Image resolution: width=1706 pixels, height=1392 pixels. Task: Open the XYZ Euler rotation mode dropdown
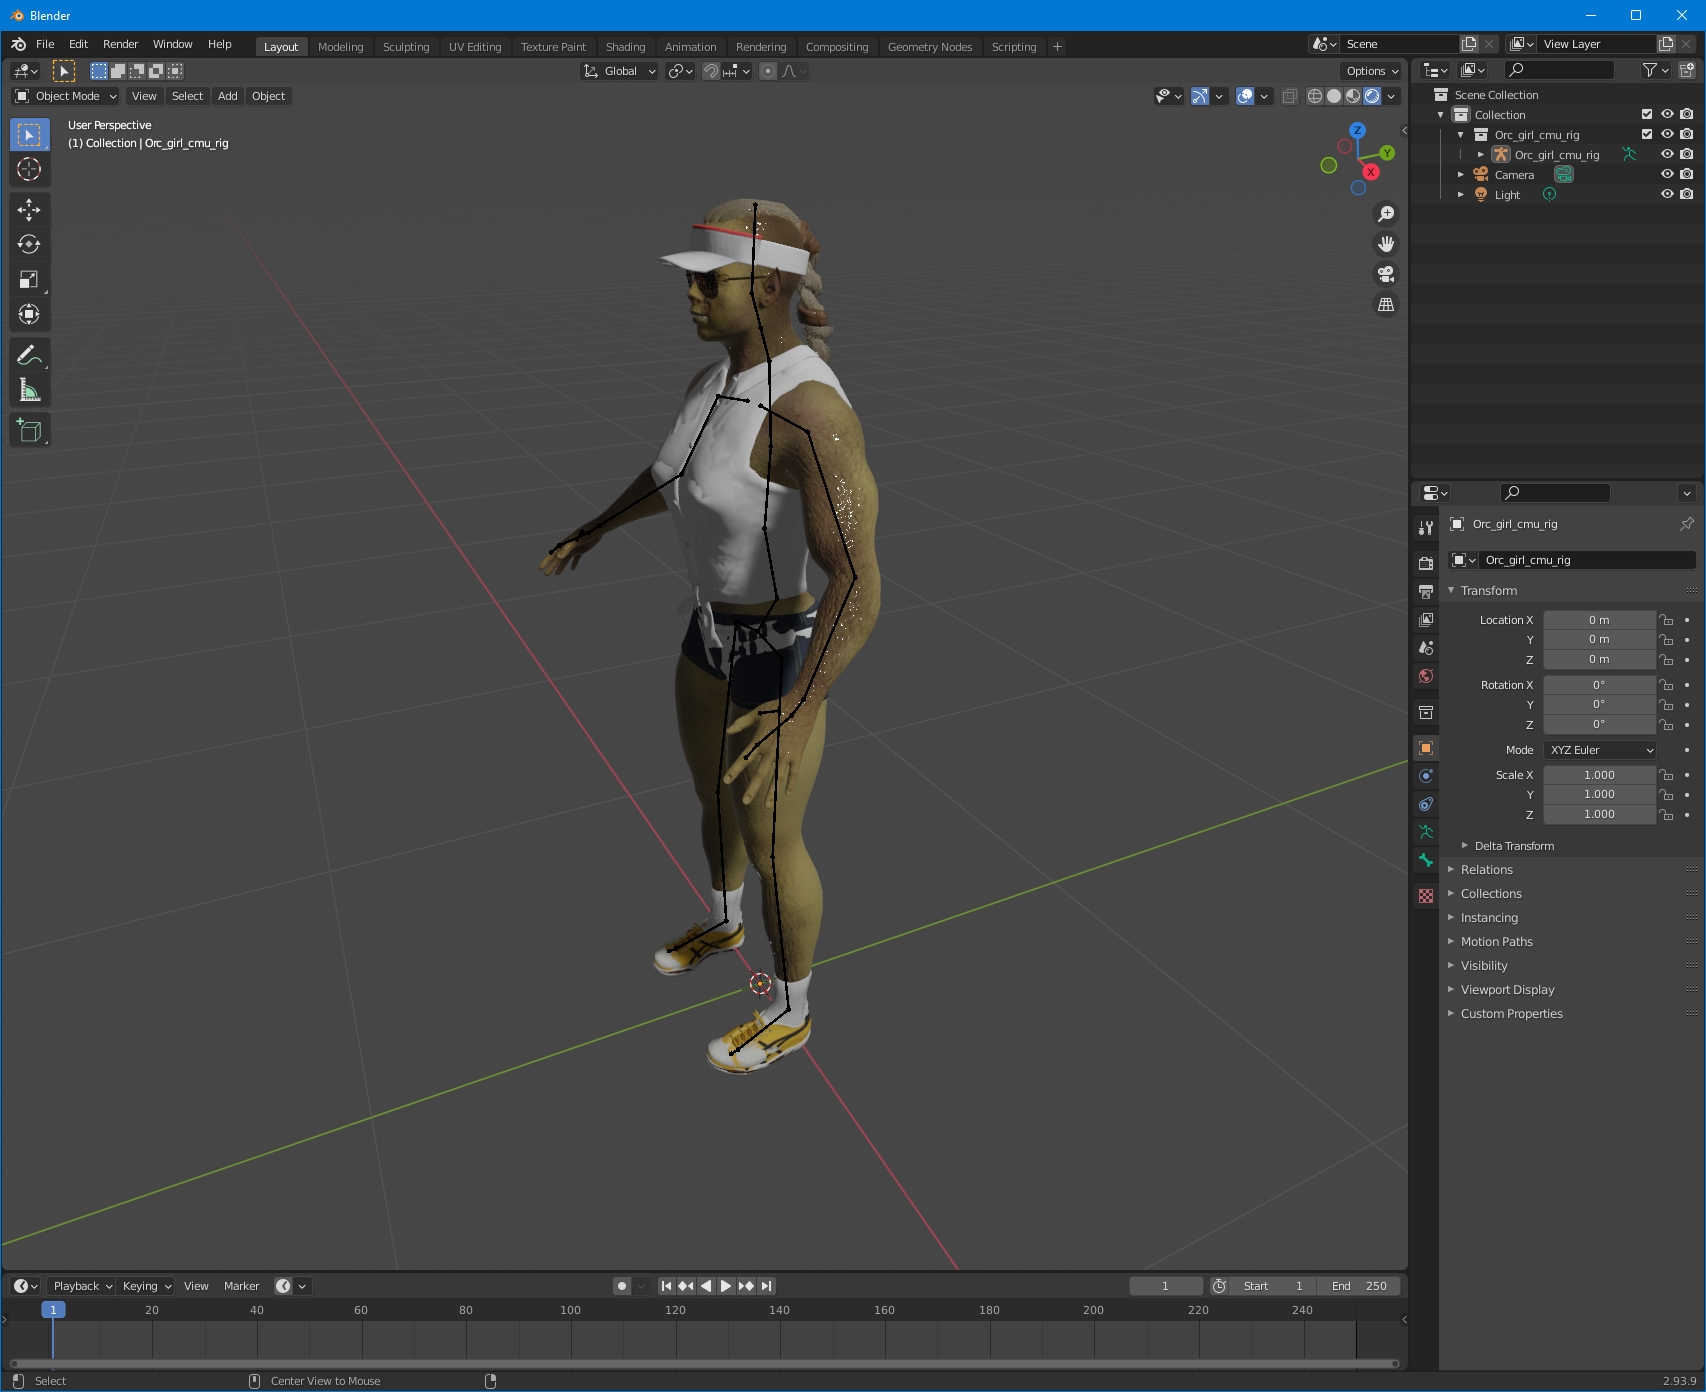[1600, 750]
